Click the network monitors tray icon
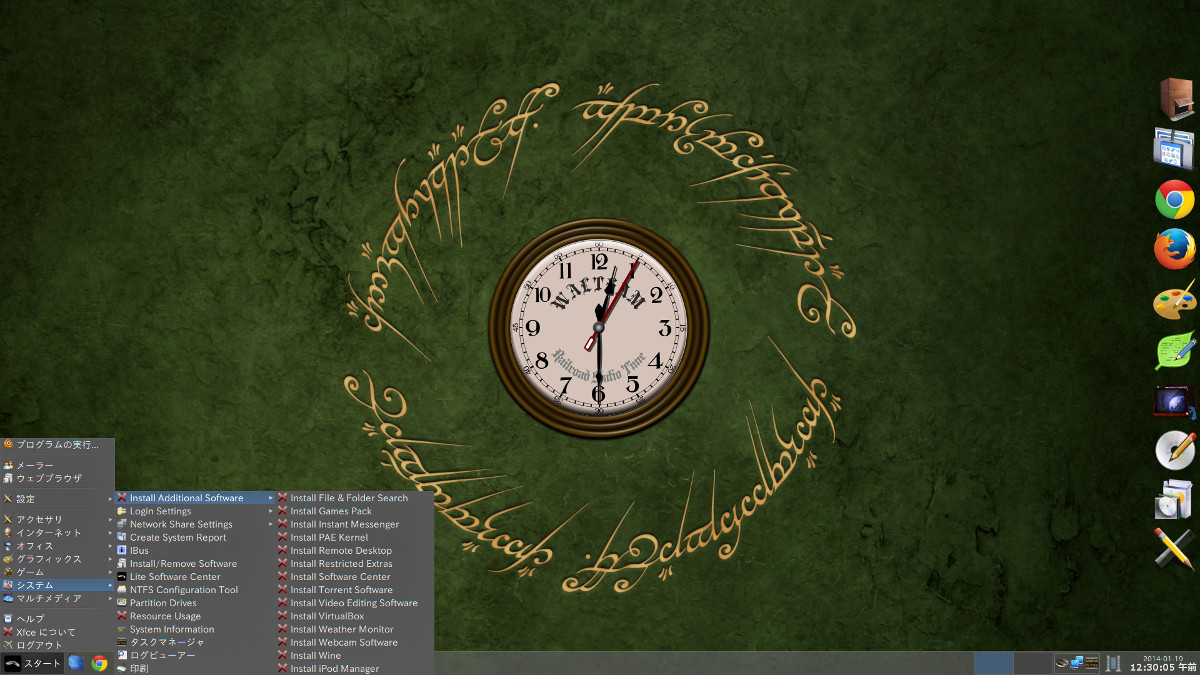The width and height of the screenshot is (1200, 675). (1078, 663)
